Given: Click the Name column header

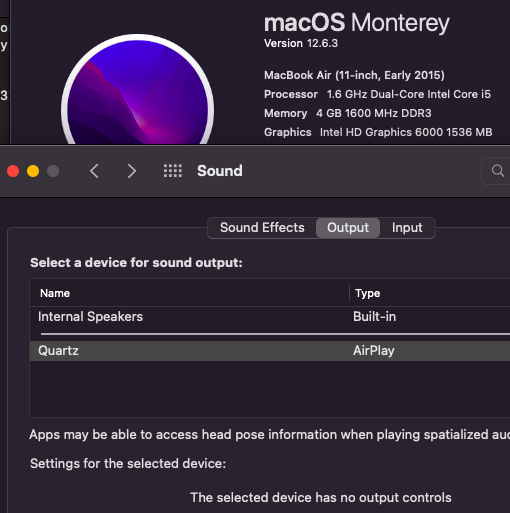Looking at the screenshot, I should click(55, 293).
